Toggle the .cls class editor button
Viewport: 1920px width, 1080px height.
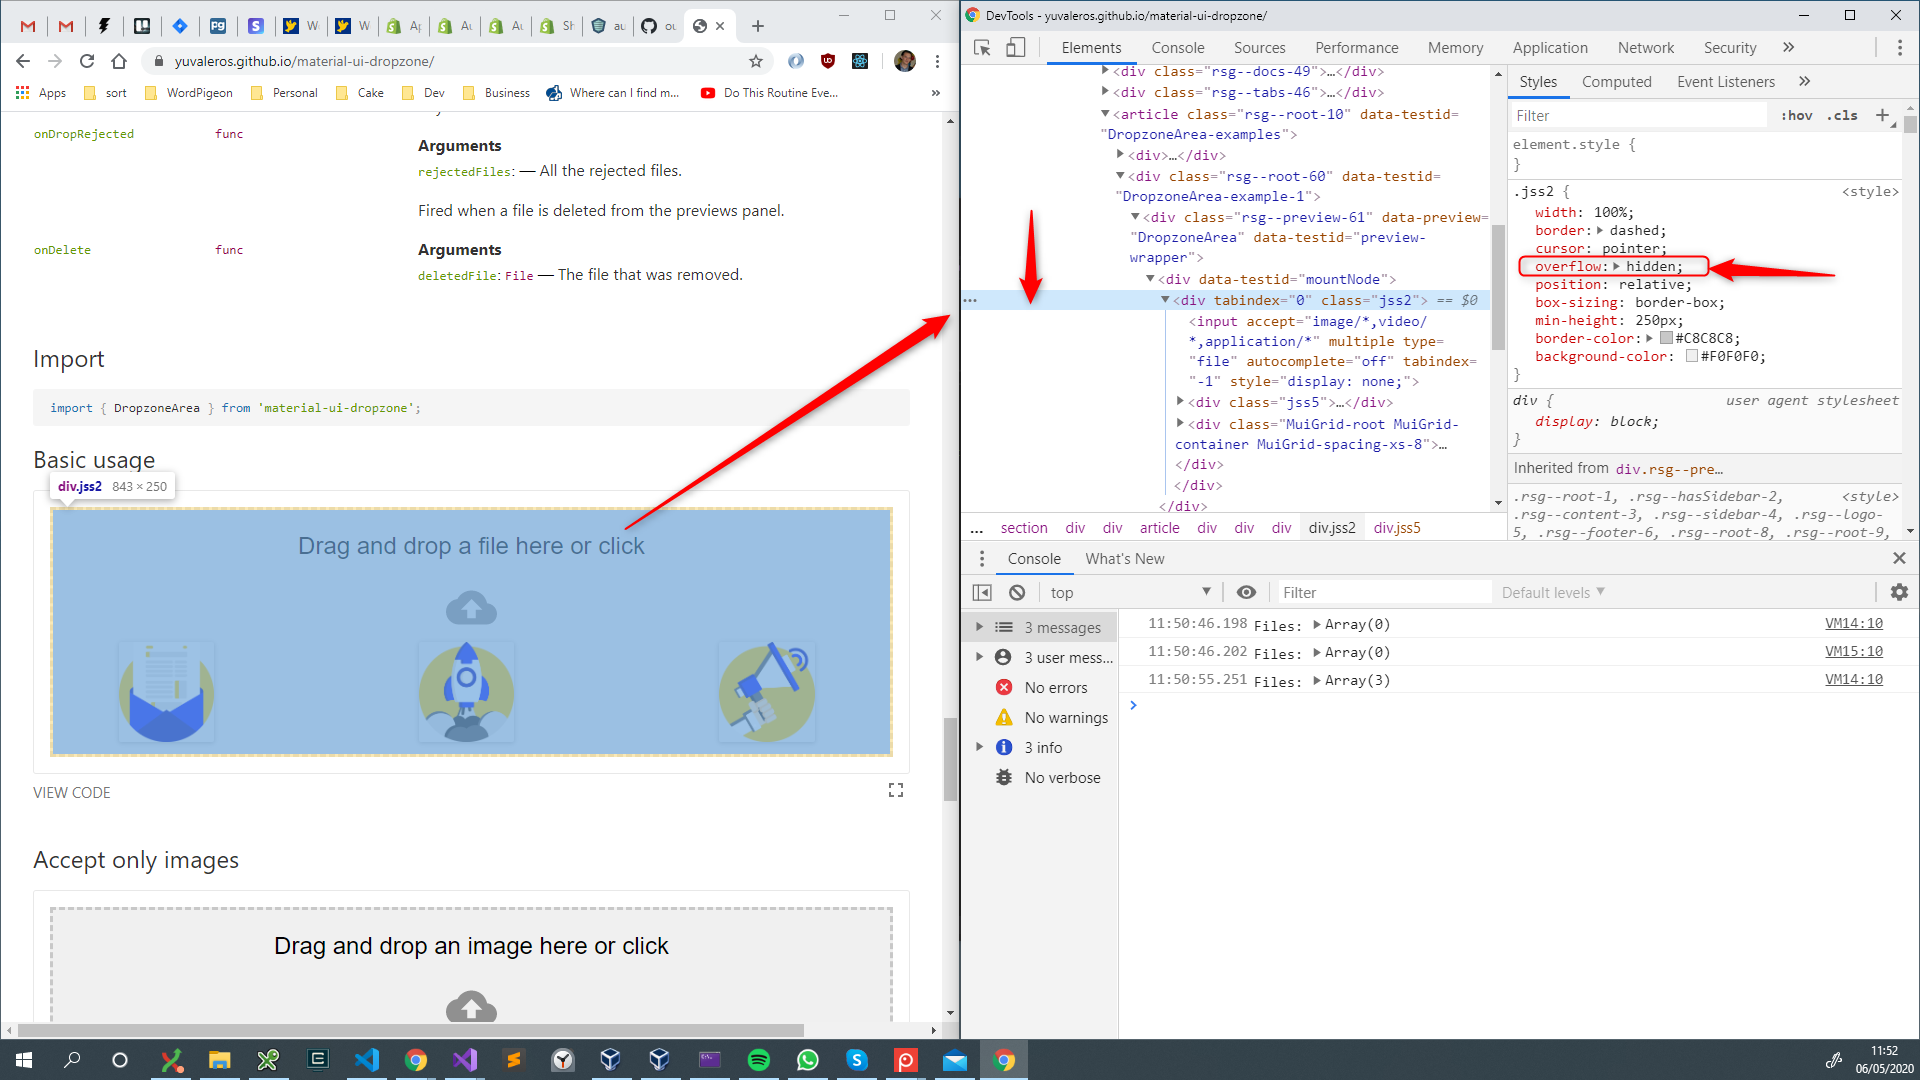point(1844,116)
